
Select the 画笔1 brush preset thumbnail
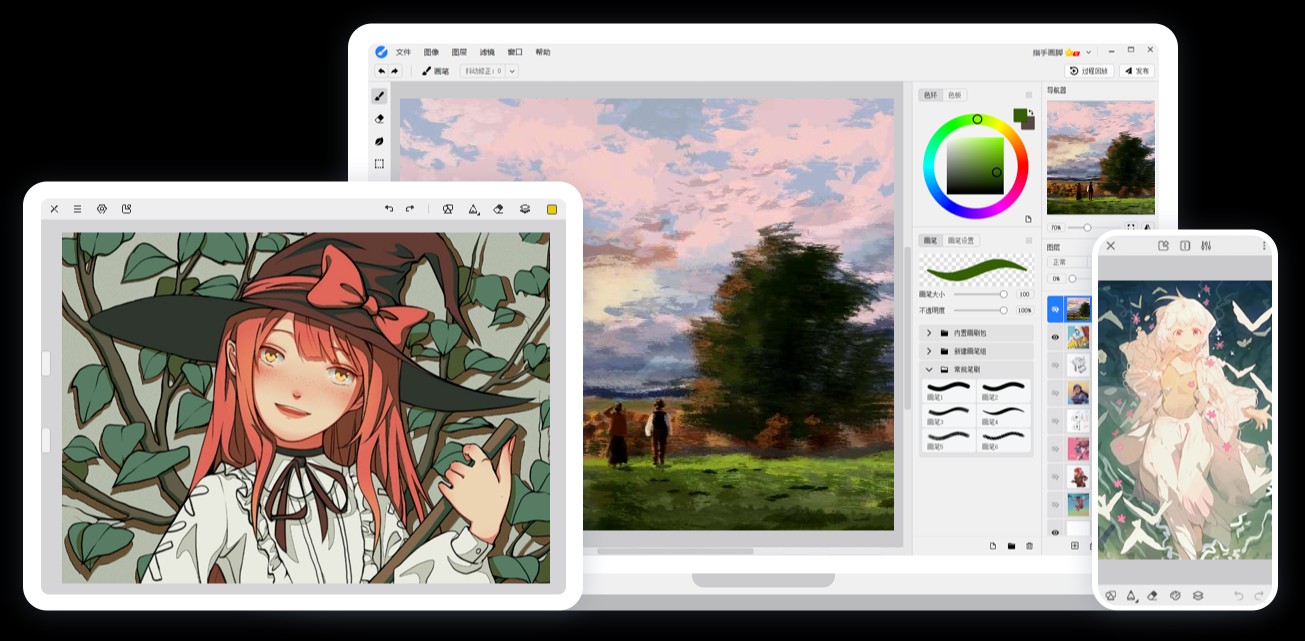948,389
